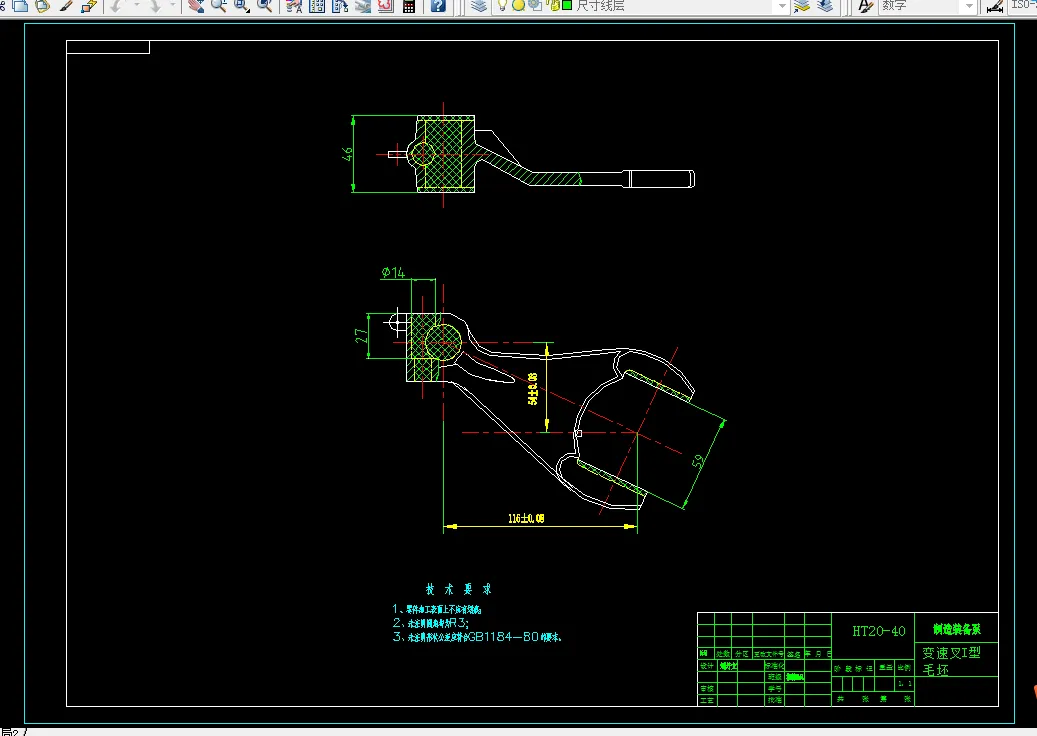This screenshot has height=736, width=1037.
Task: Open the Sheet Set Manager icon
Action: click(x=363, y=6)
